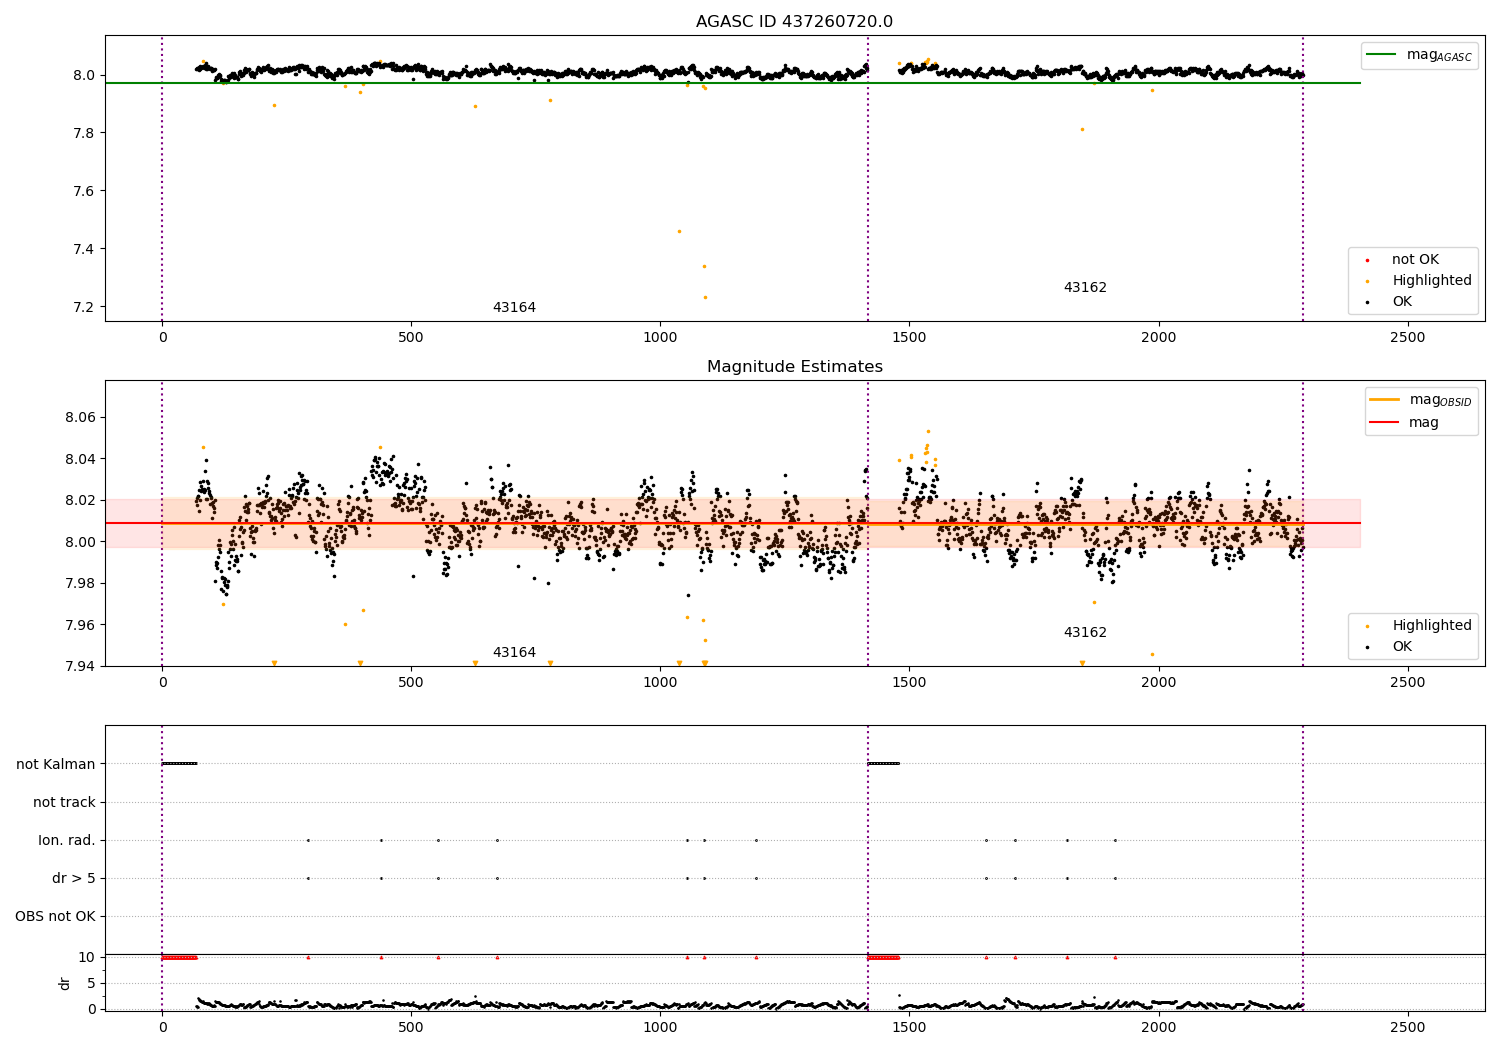Click the 43162 label in top plot

[1085, 288]
